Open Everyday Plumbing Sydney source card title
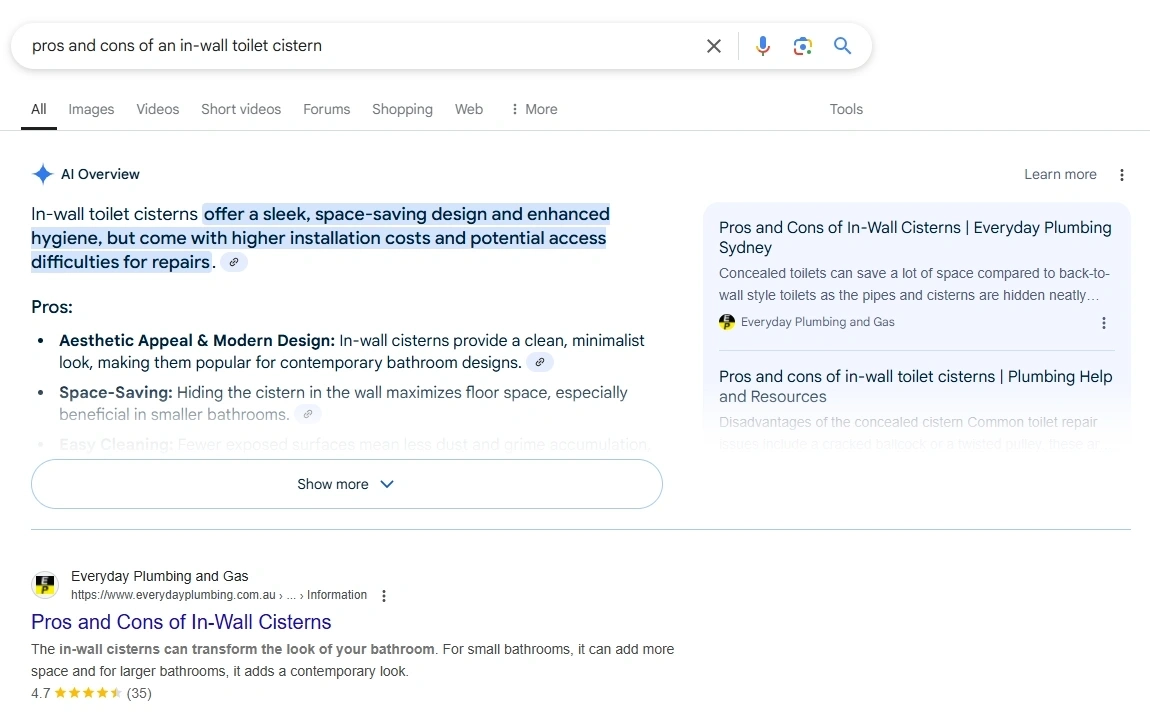Viewport: 1150px width, 720px height. pos(915,238)
